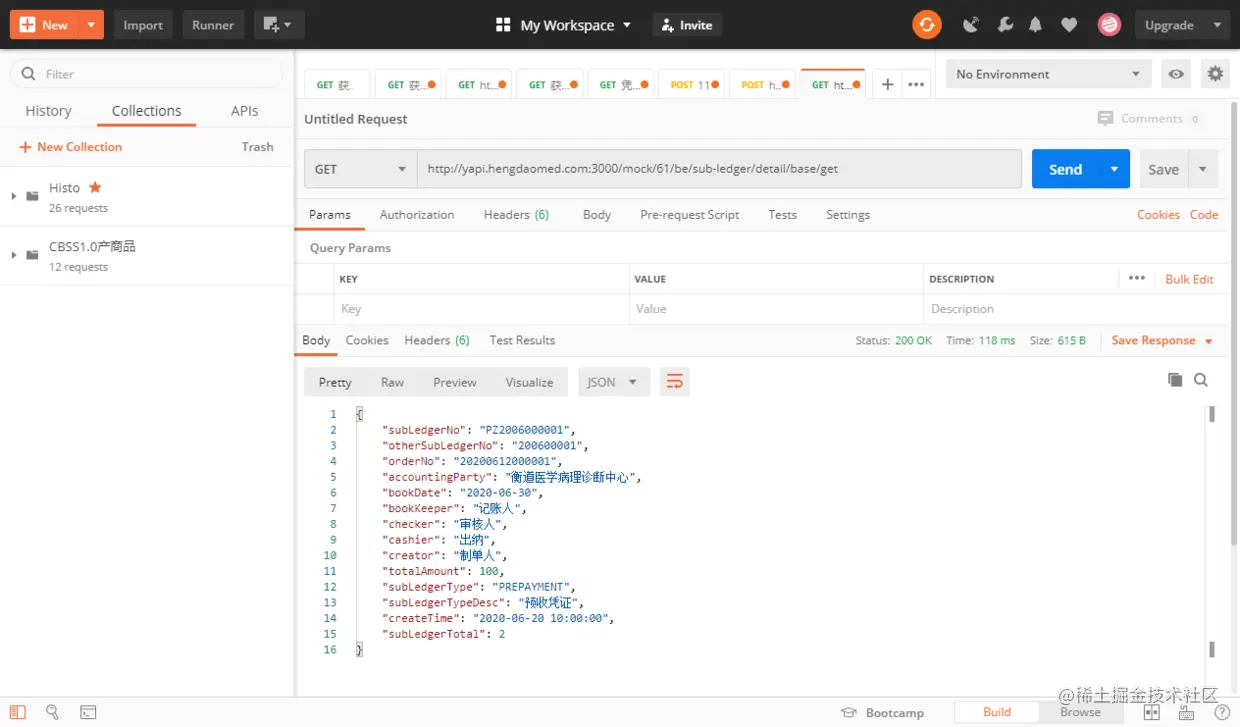Click the sync status icon
The width and height of the screenshot is (1240, 727).
[x=927, y=25]
